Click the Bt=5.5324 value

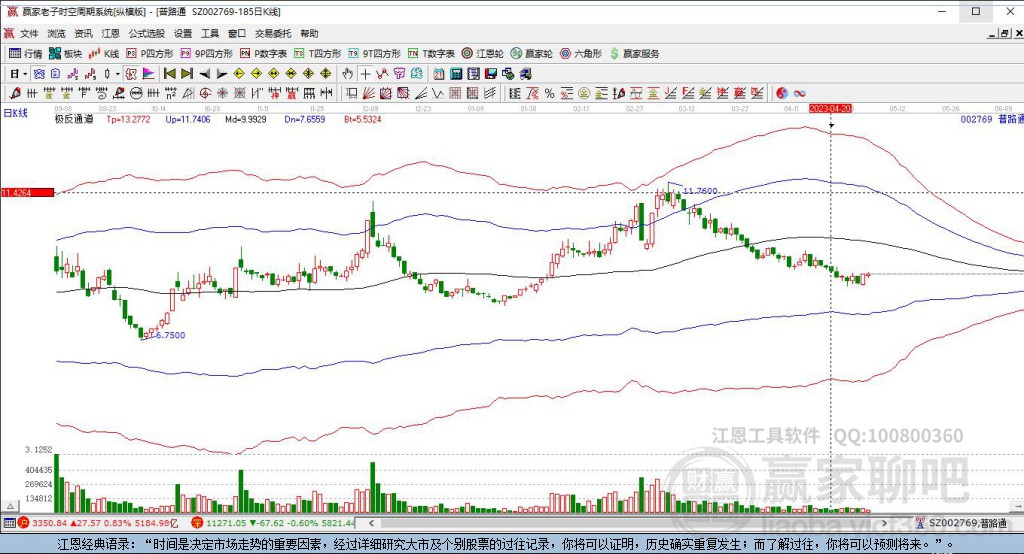tap(362, 120)
